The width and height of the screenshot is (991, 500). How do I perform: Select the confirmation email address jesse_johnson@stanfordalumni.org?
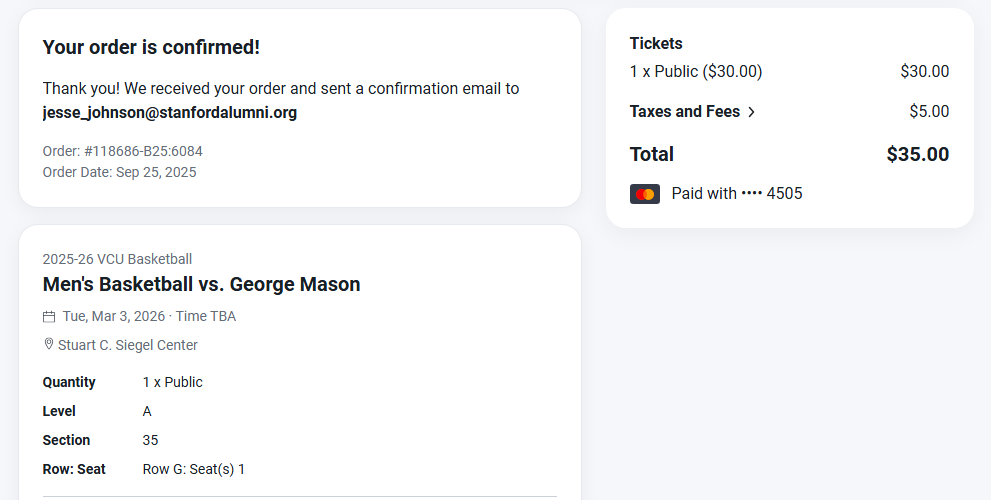coord(170,113)
